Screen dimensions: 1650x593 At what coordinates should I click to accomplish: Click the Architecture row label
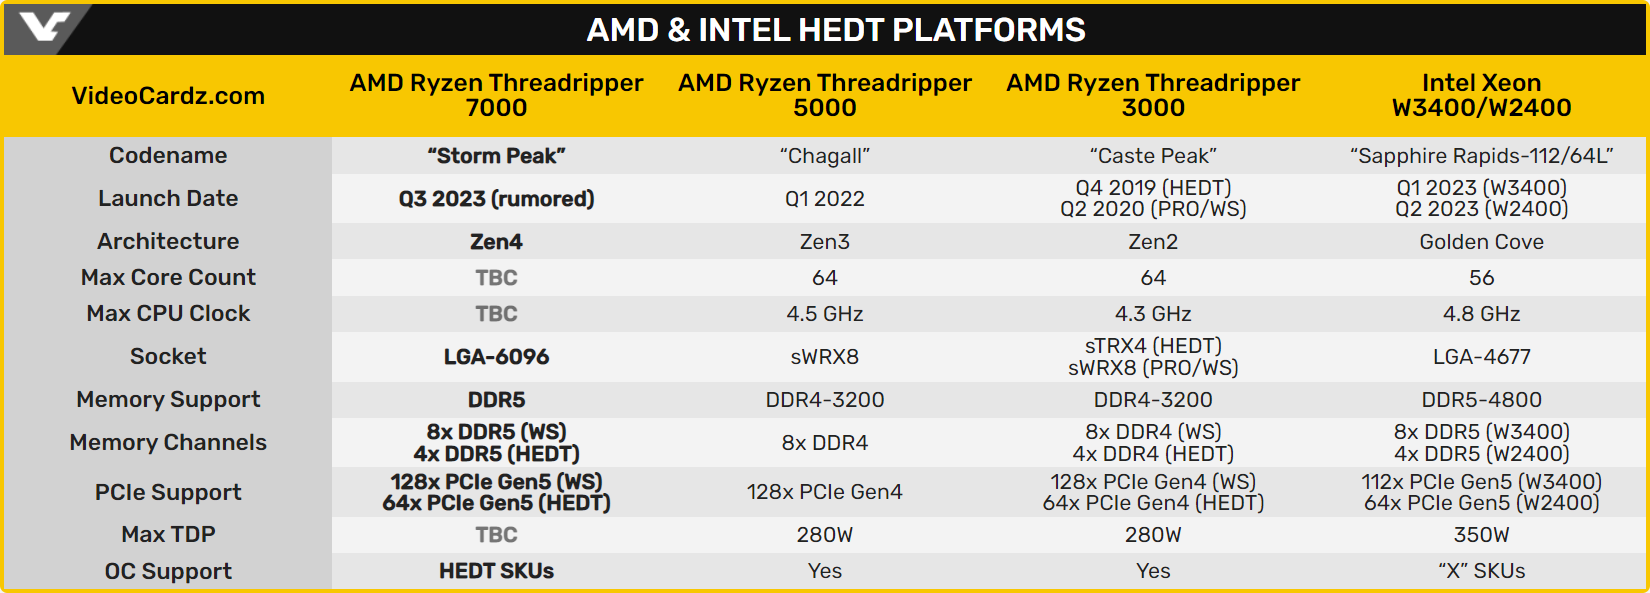(x=168, y=241)
